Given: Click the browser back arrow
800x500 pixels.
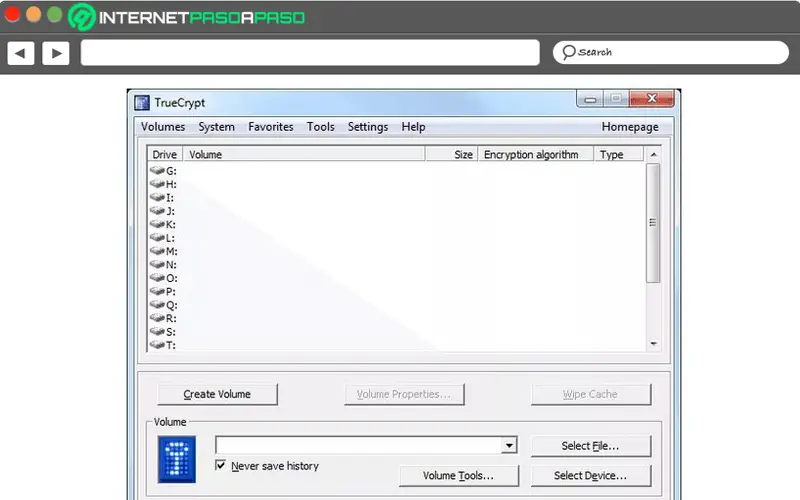Looking at the screenshot, I should (21, 53).
